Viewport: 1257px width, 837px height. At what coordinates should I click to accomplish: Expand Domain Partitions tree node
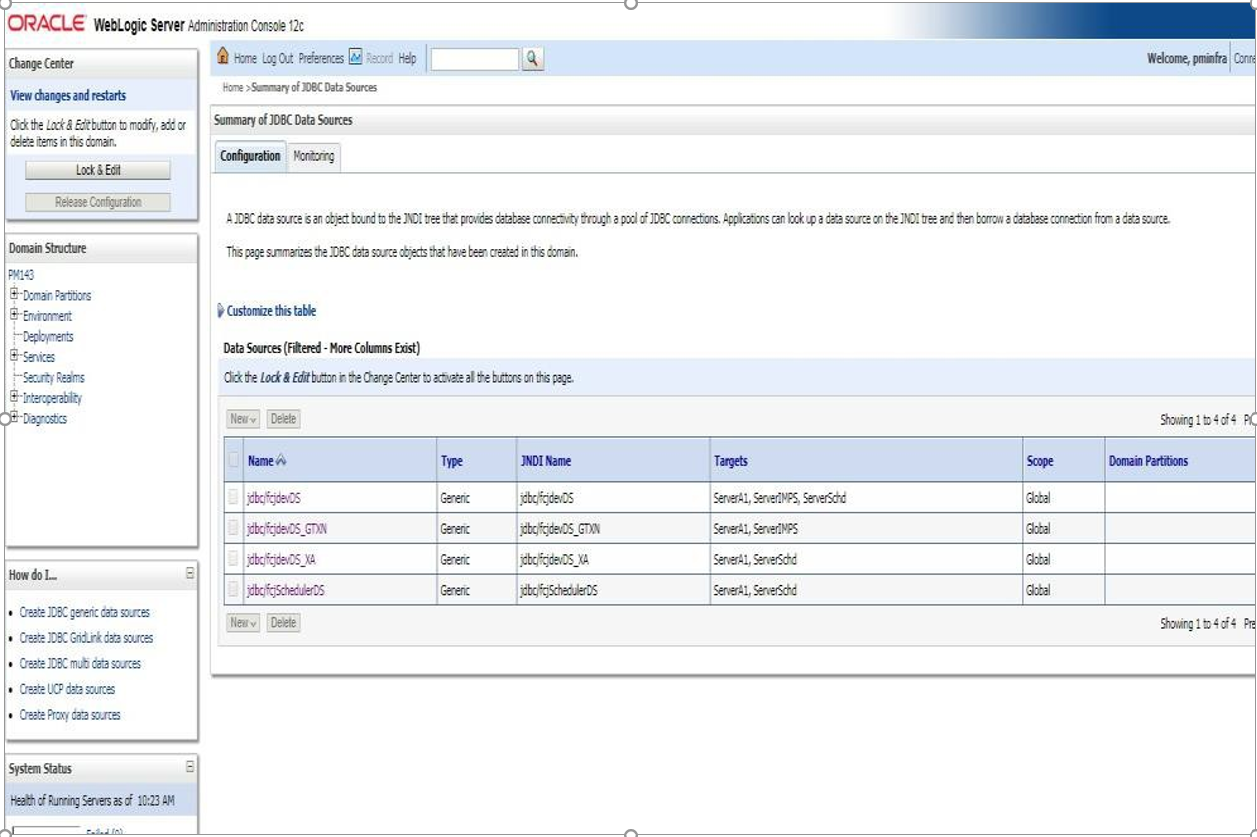tap(15, 295)
